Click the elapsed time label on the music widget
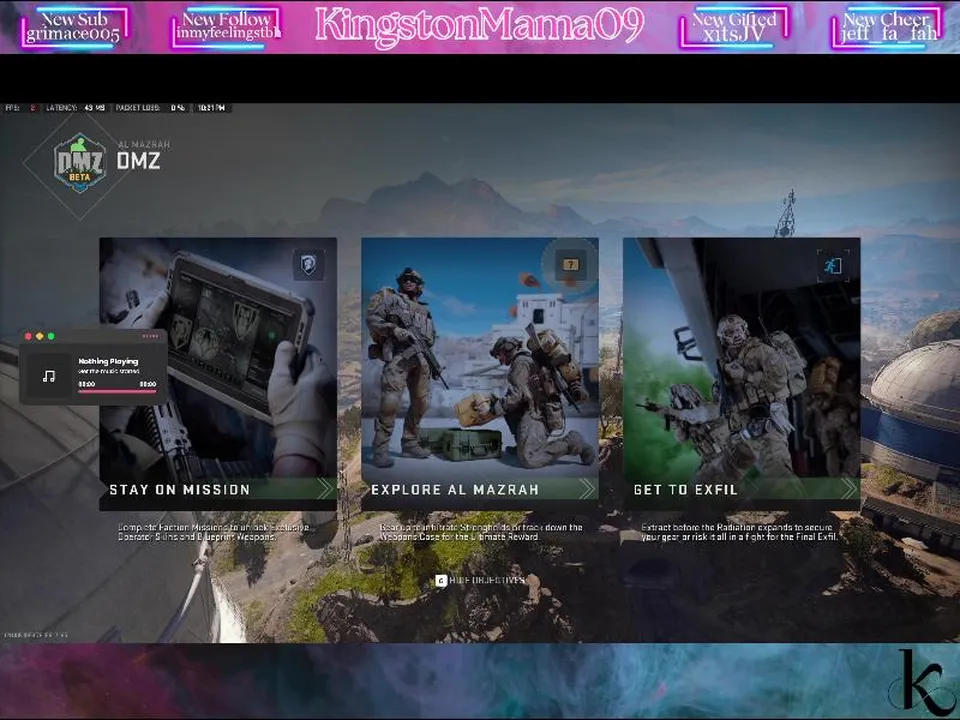The image size is (960, 720). tap(86, 384)
